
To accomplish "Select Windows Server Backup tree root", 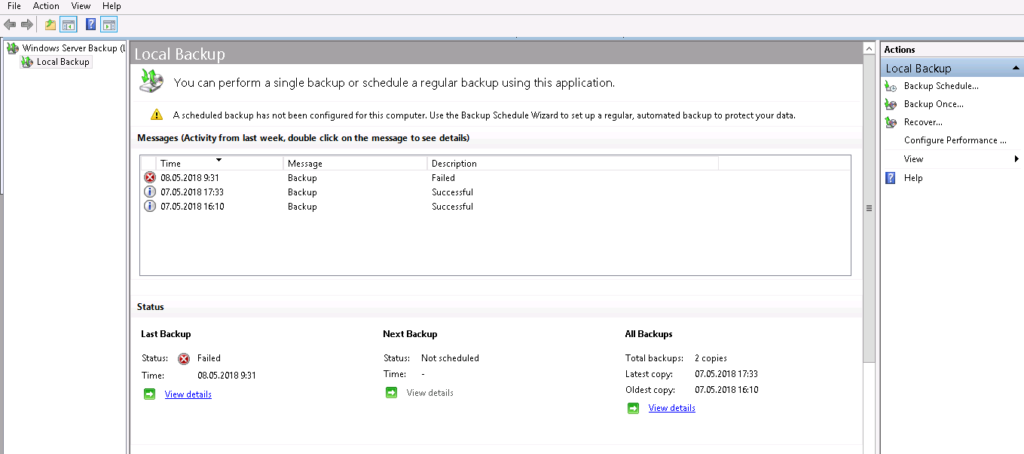I will [x=72, y=48].
